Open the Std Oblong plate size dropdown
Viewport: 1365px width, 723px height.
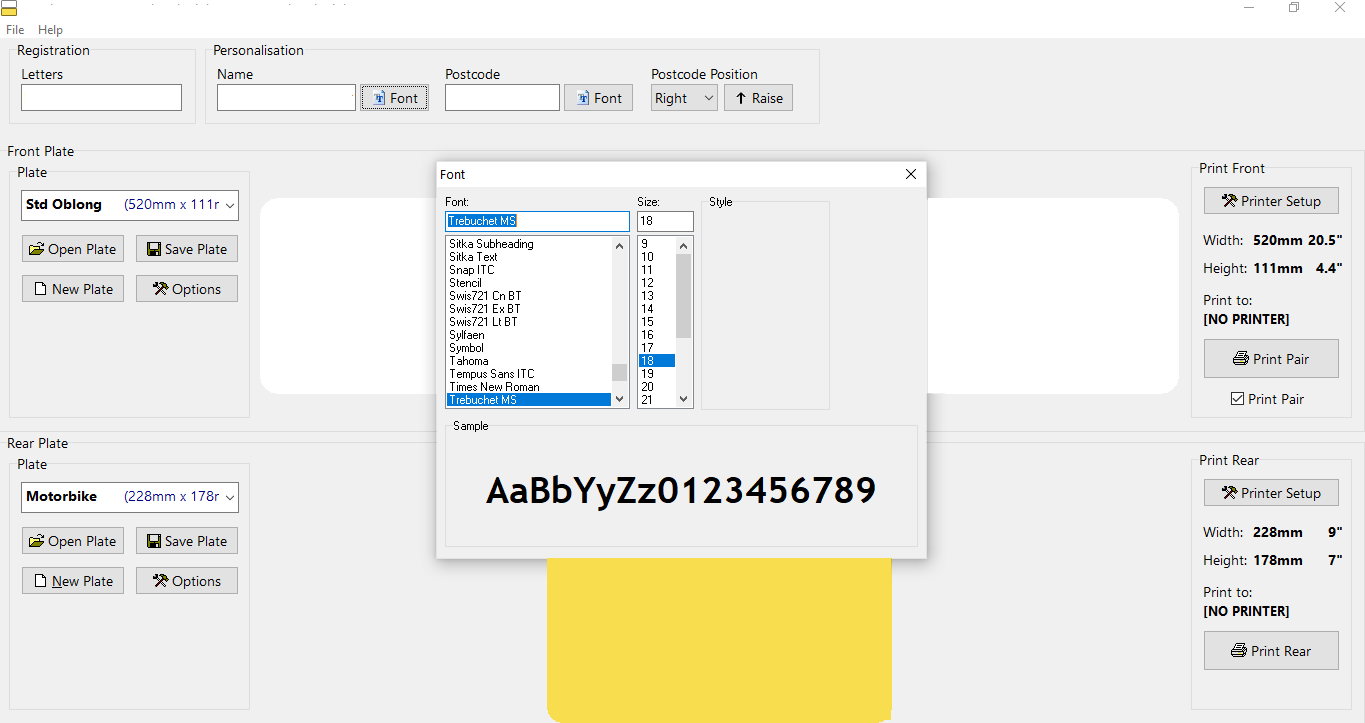coord(230,205)
